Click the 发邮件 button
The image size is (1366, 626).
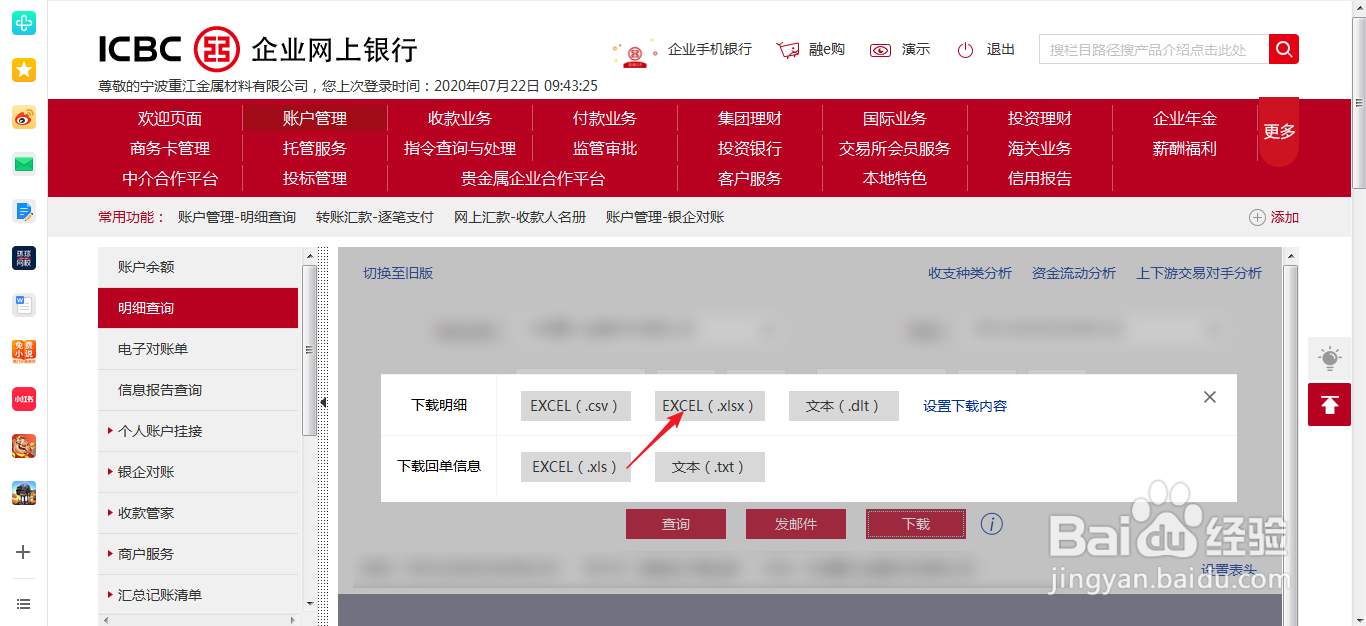click(x=796, y=524)
